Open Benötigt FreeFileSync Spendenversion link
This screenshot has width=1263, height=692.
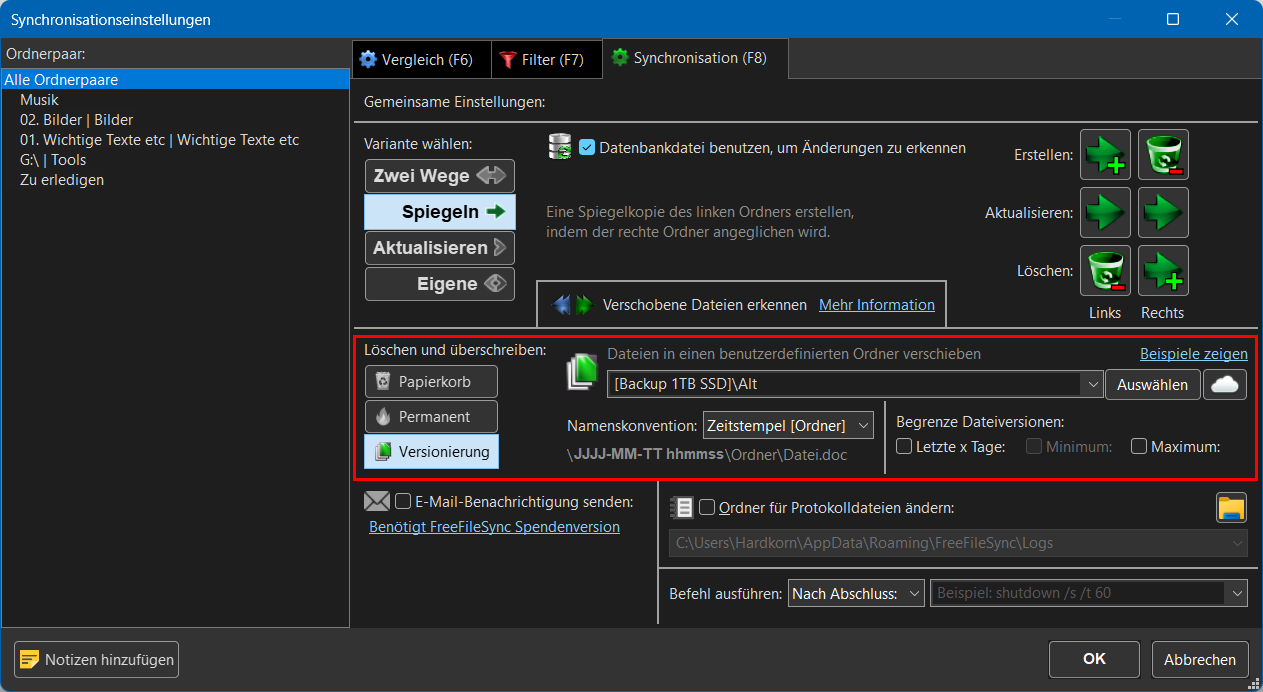click(494, 526)
